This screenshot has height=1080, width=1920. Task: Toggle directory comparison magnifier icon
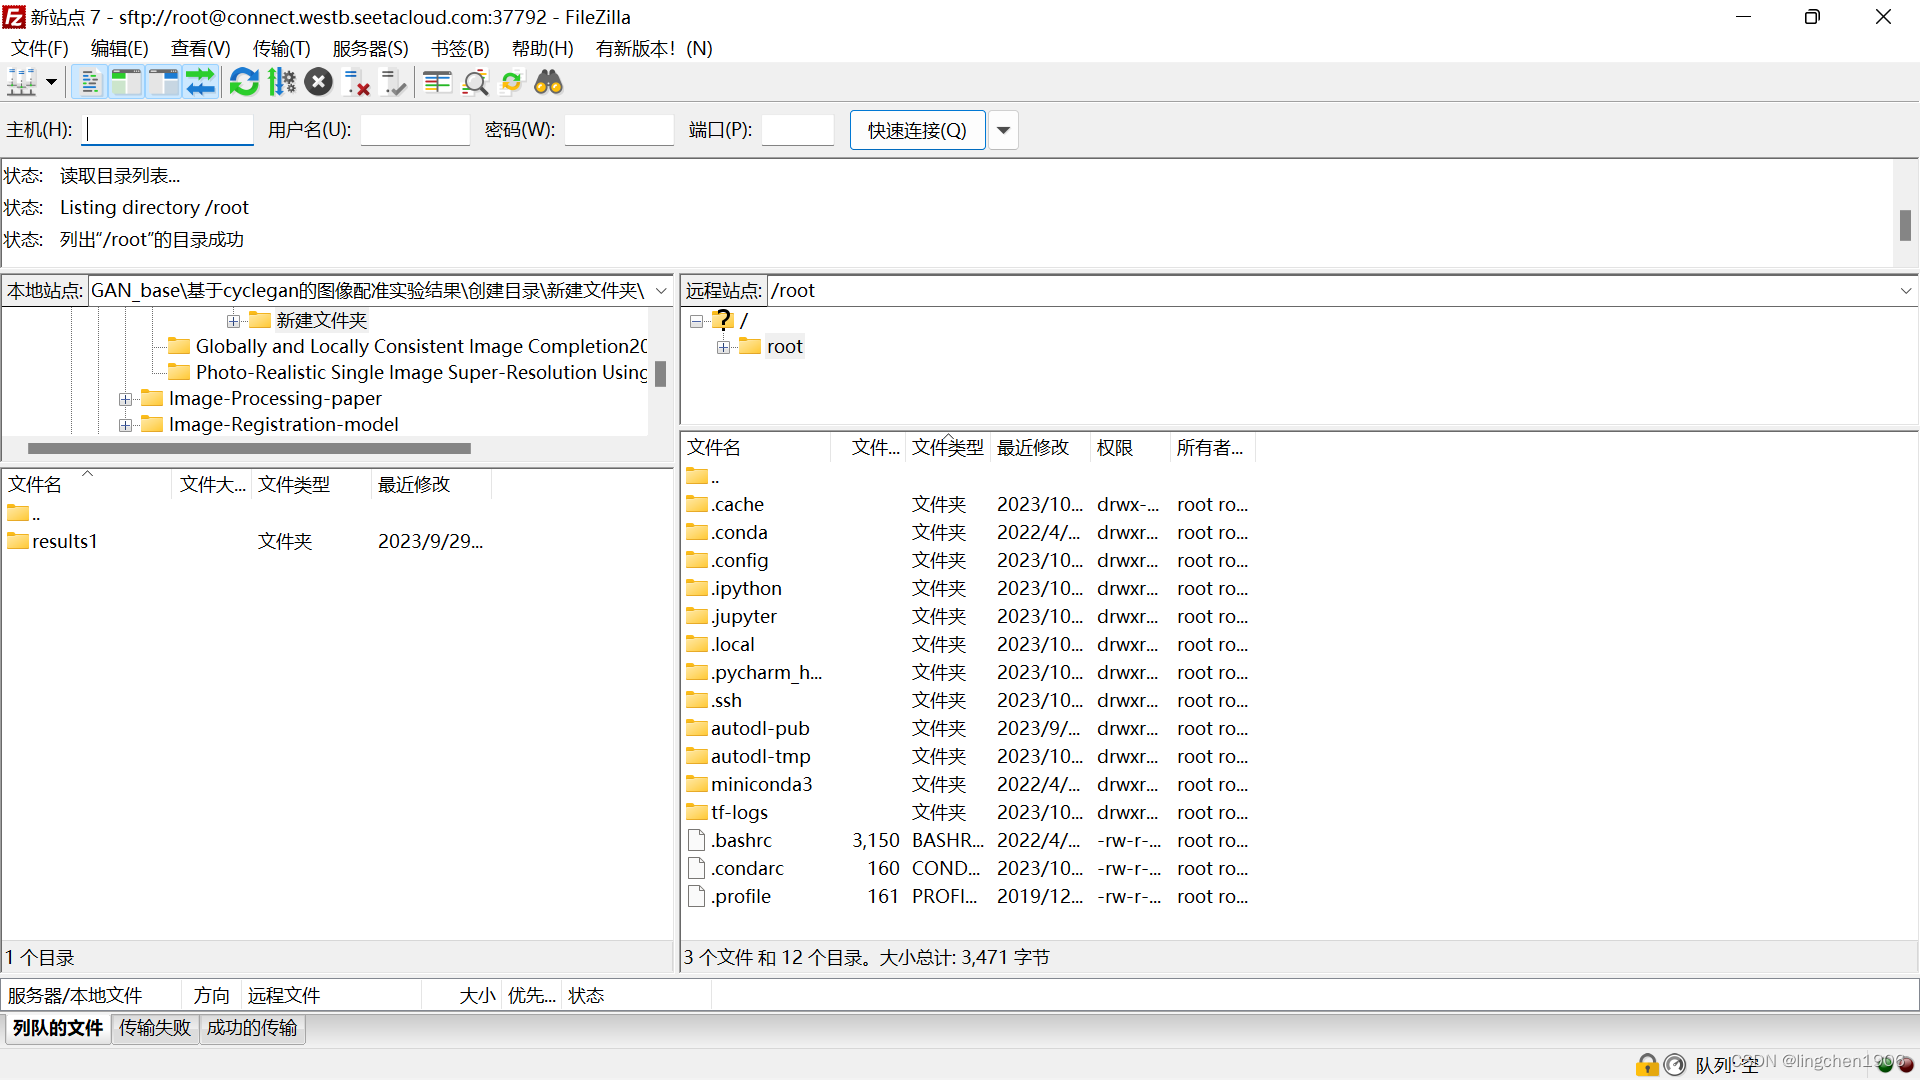(x=476, y=82)
